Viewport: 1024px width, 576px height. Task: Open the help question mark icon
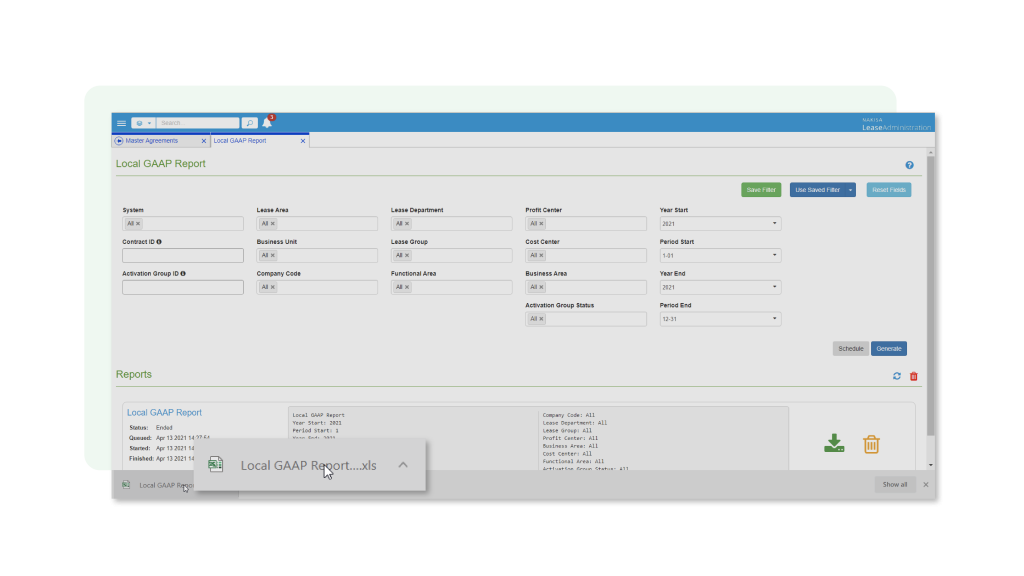[909, 165]
